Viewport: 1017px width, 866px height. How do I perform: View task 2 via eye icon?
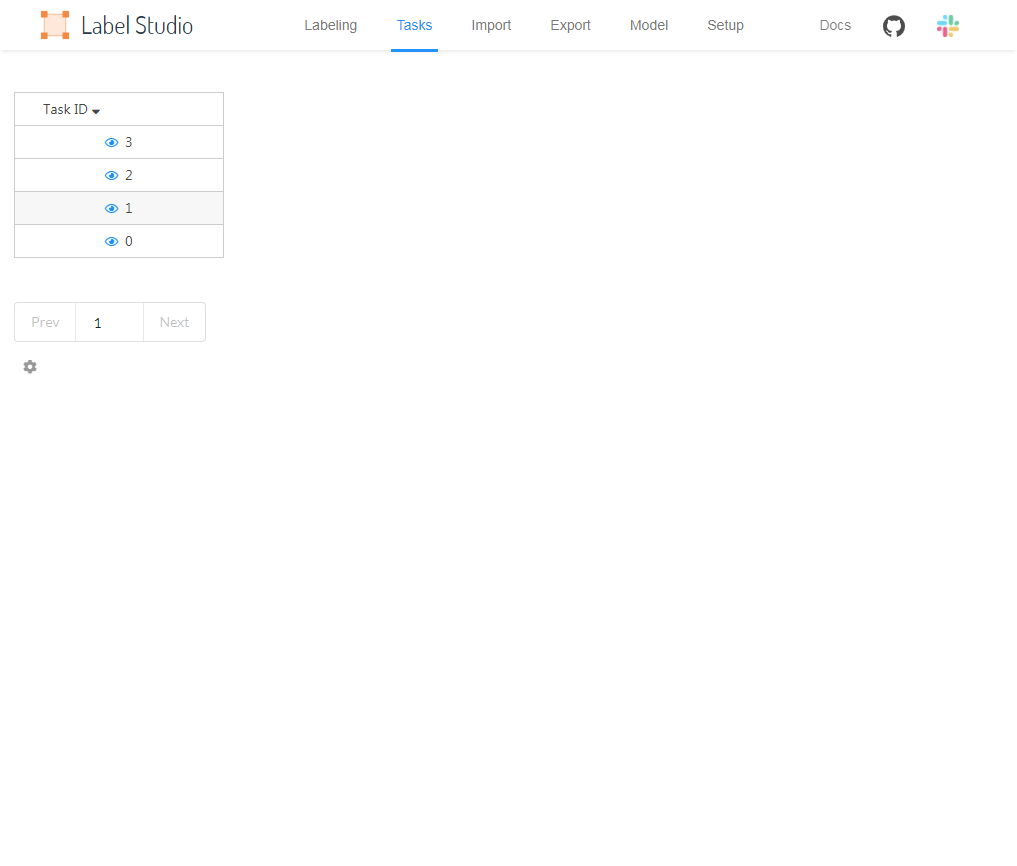(x=112, y=175)
